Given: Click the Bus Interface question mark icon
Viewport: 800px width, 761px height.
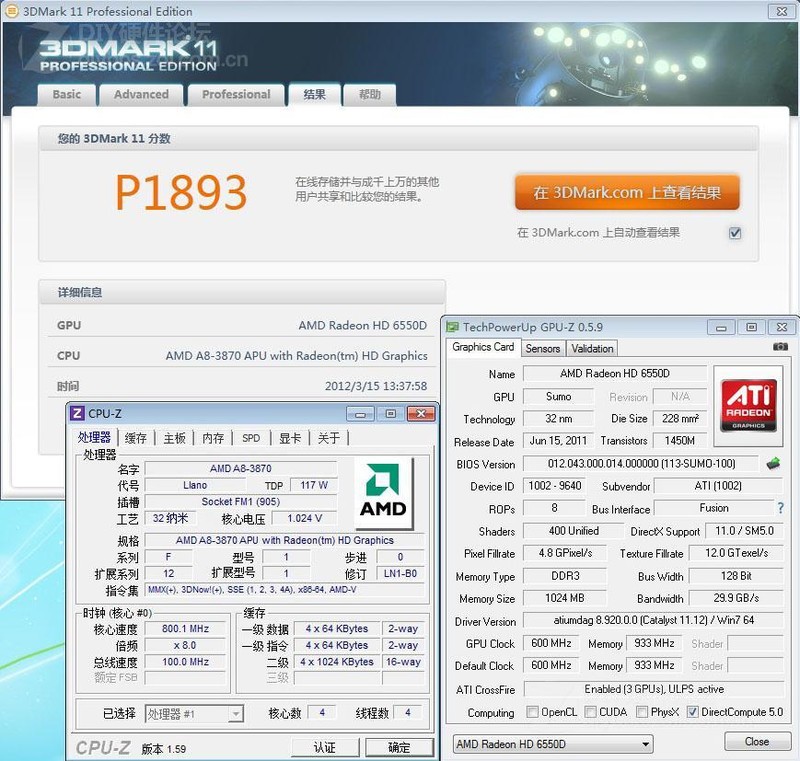Looking at the screenshot, I should tap(781, 508).
